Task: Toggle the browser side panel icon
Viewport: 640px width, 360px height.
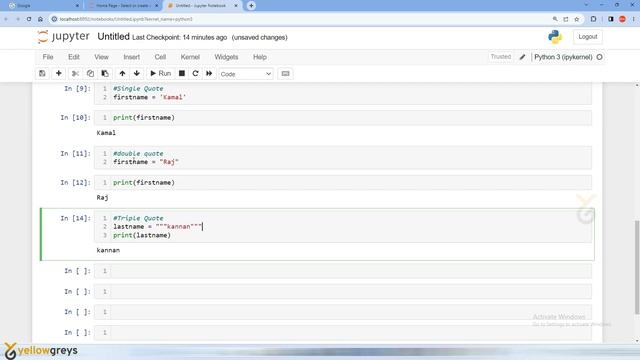Action: tap(611, 19)
